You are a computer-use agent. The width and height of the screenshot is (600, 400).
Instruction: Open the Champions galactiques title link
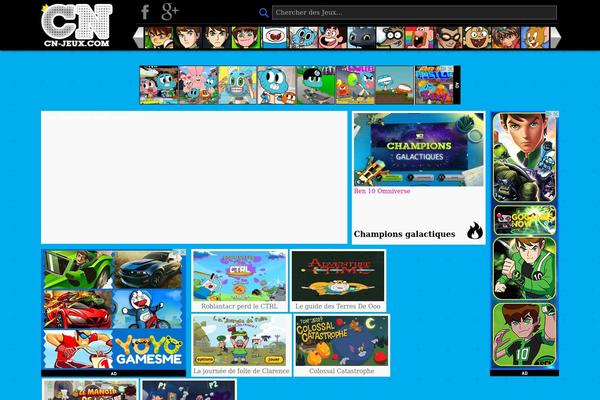[404, 234]
